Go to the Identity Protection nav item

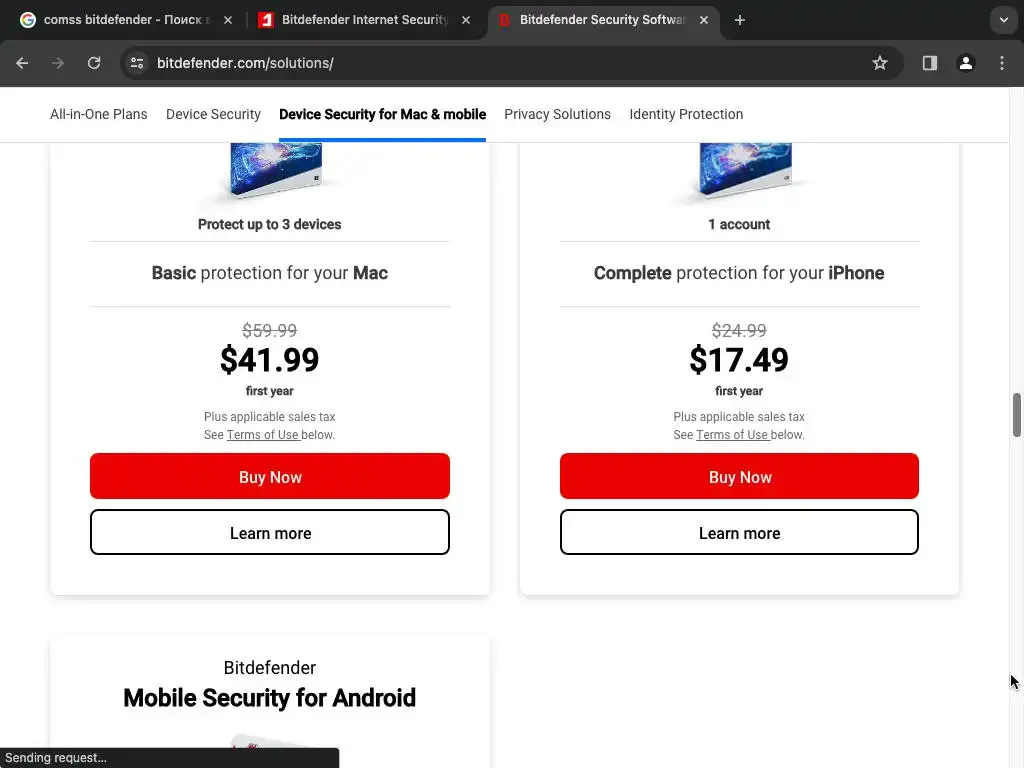[686, 114]
